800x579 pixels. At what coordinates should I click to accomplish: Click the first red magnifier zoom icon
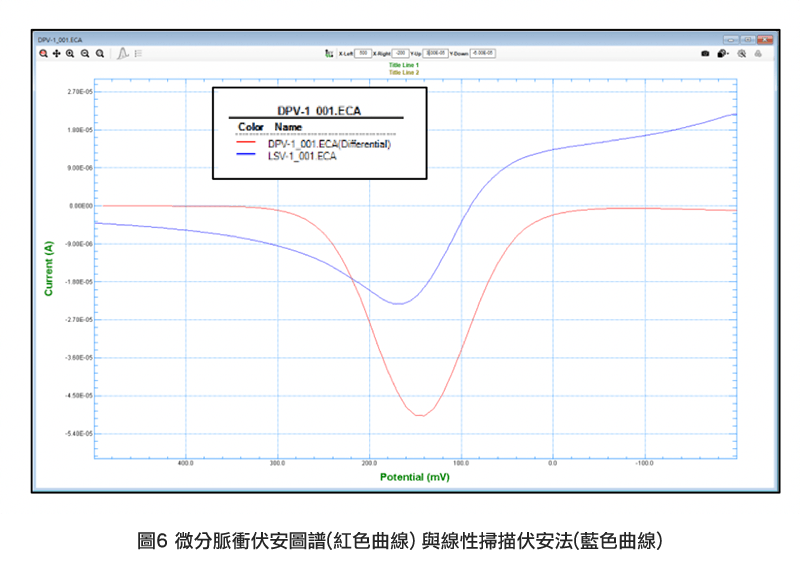click(x=43, y=53)
